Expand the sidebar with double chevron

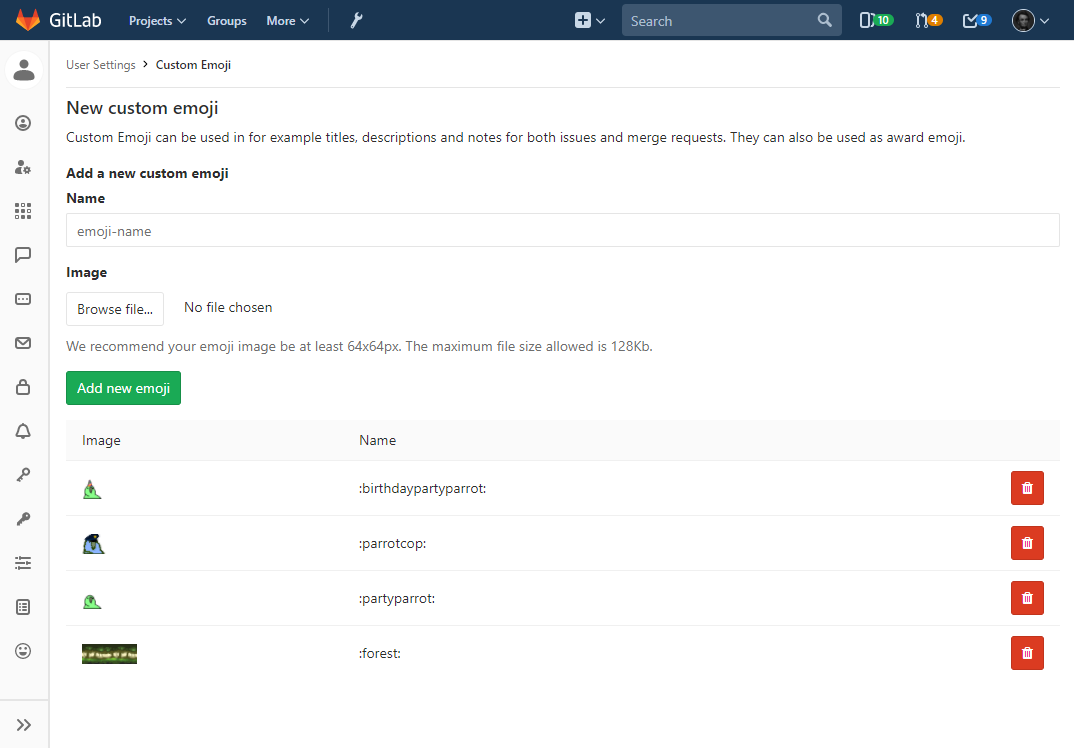click(x=24, y=725)
